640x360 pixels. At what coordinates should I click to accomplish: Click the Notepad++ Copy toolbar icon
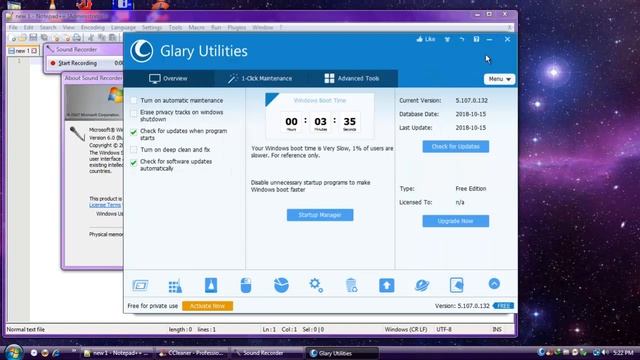click(x=101, y=38)
